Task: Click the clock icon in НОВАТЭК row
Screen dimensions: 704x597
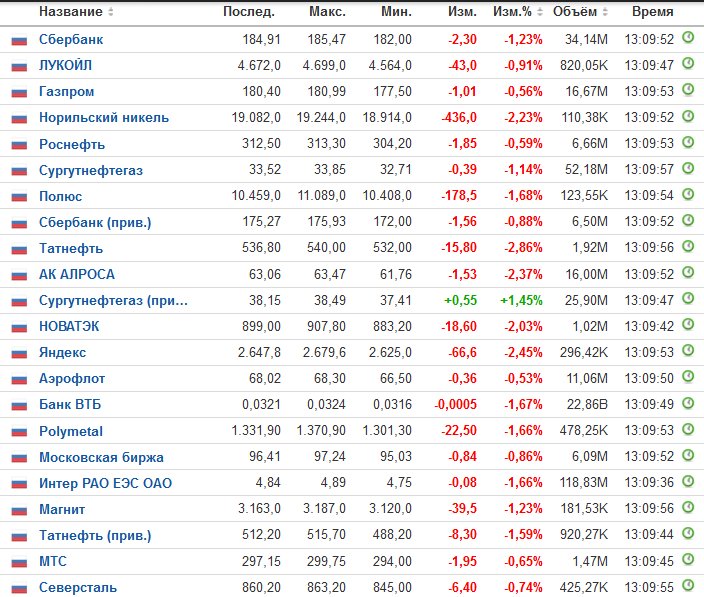Action: (688, 324)
